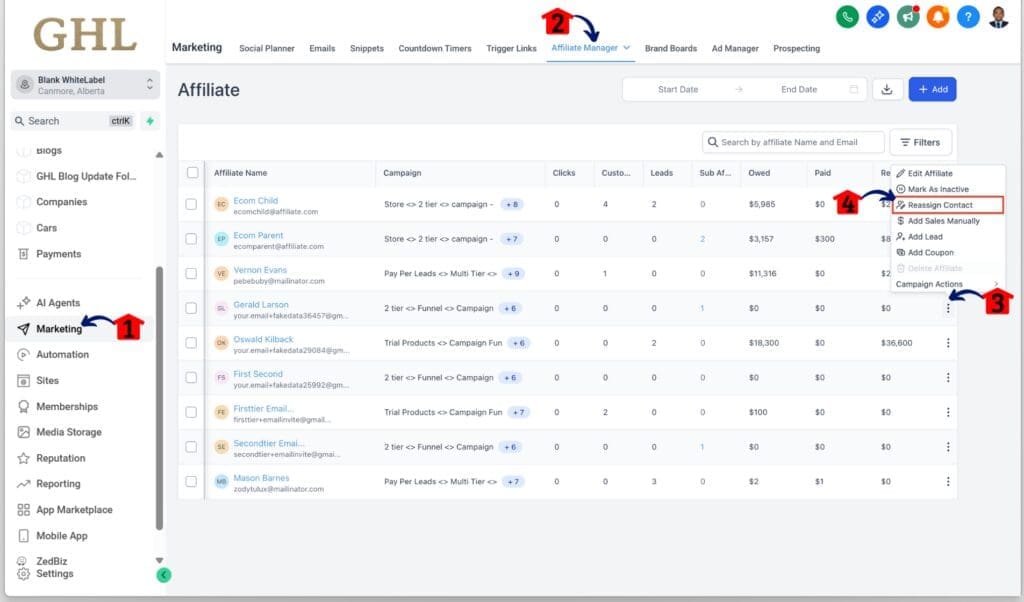Open the Blank WhiteLabel account switcher

pyautogui.click(x=85, y=85)
